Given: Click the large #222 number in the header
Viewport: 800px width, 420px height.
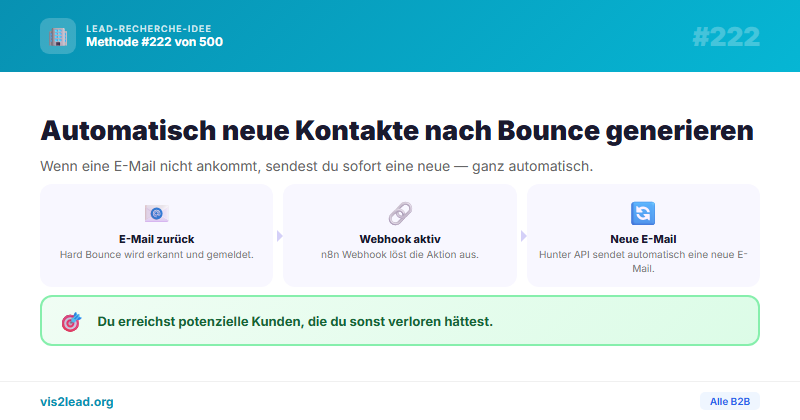Looking at the screenshot, I should tap(726, 37).
